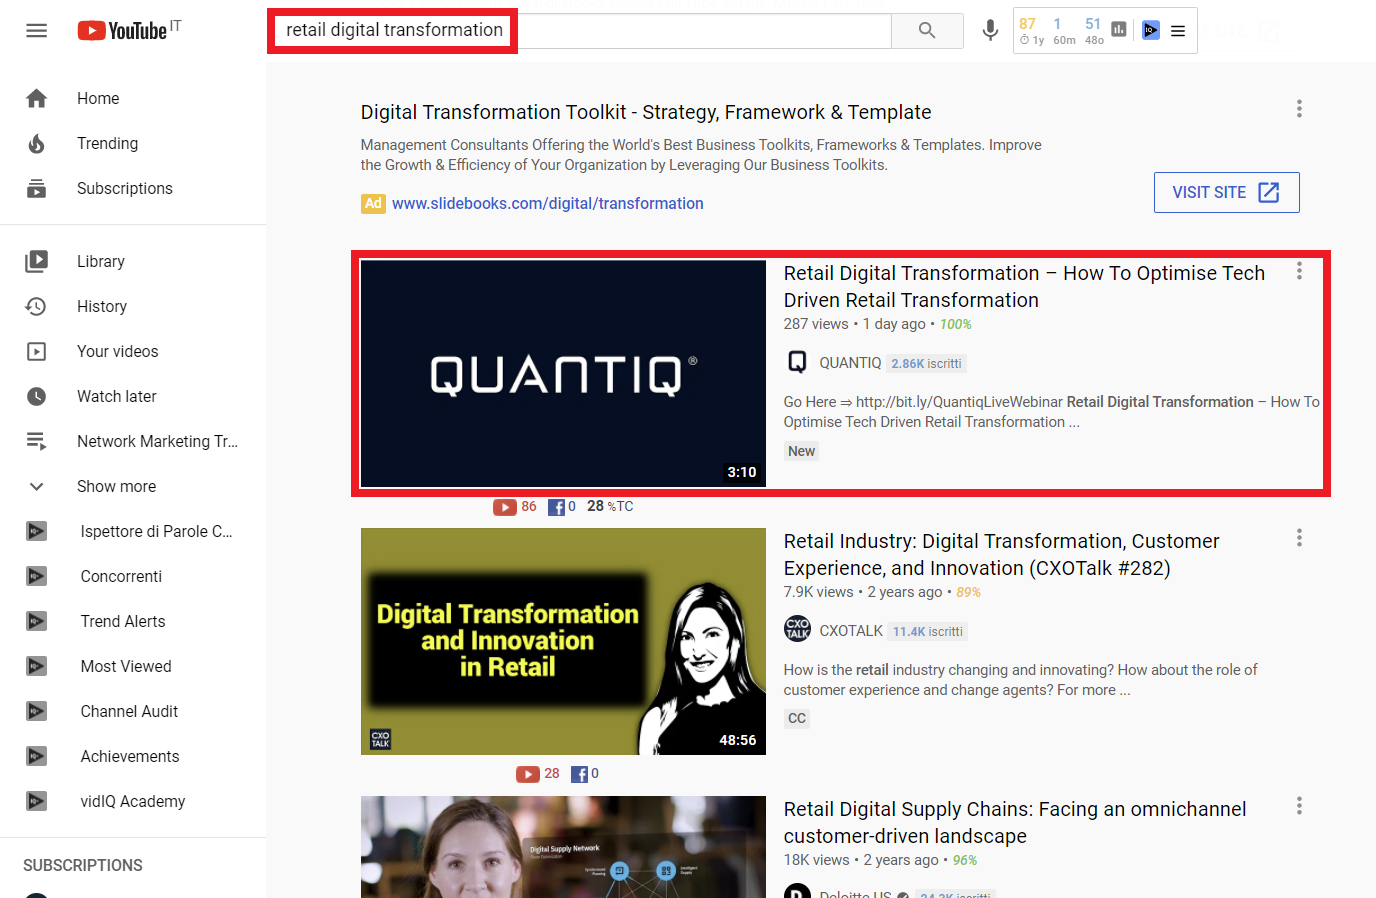Open Library in sidebar

(x=133, y=261)
